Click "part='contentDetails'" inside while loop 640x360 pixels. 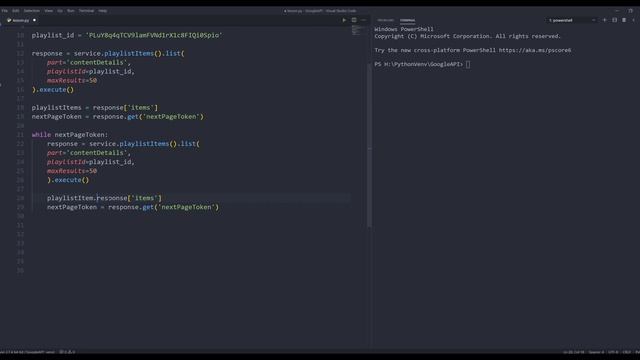point(89,153)
